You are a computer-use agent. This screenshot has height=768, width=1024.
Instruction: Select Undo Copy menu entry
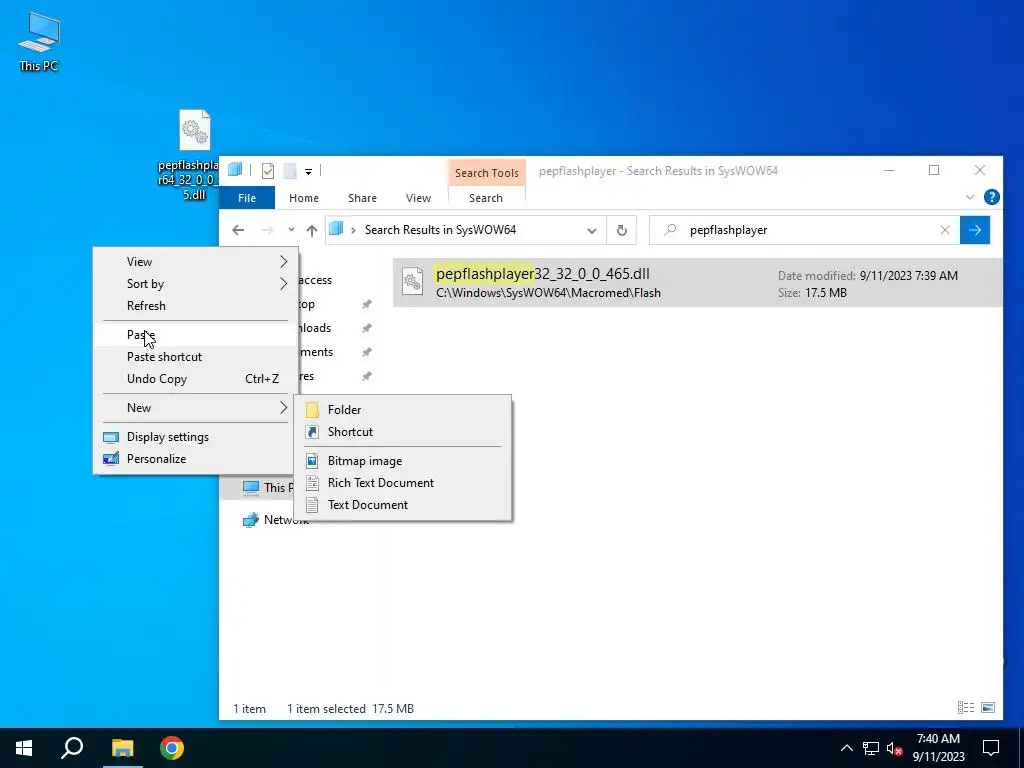[195, 379]
